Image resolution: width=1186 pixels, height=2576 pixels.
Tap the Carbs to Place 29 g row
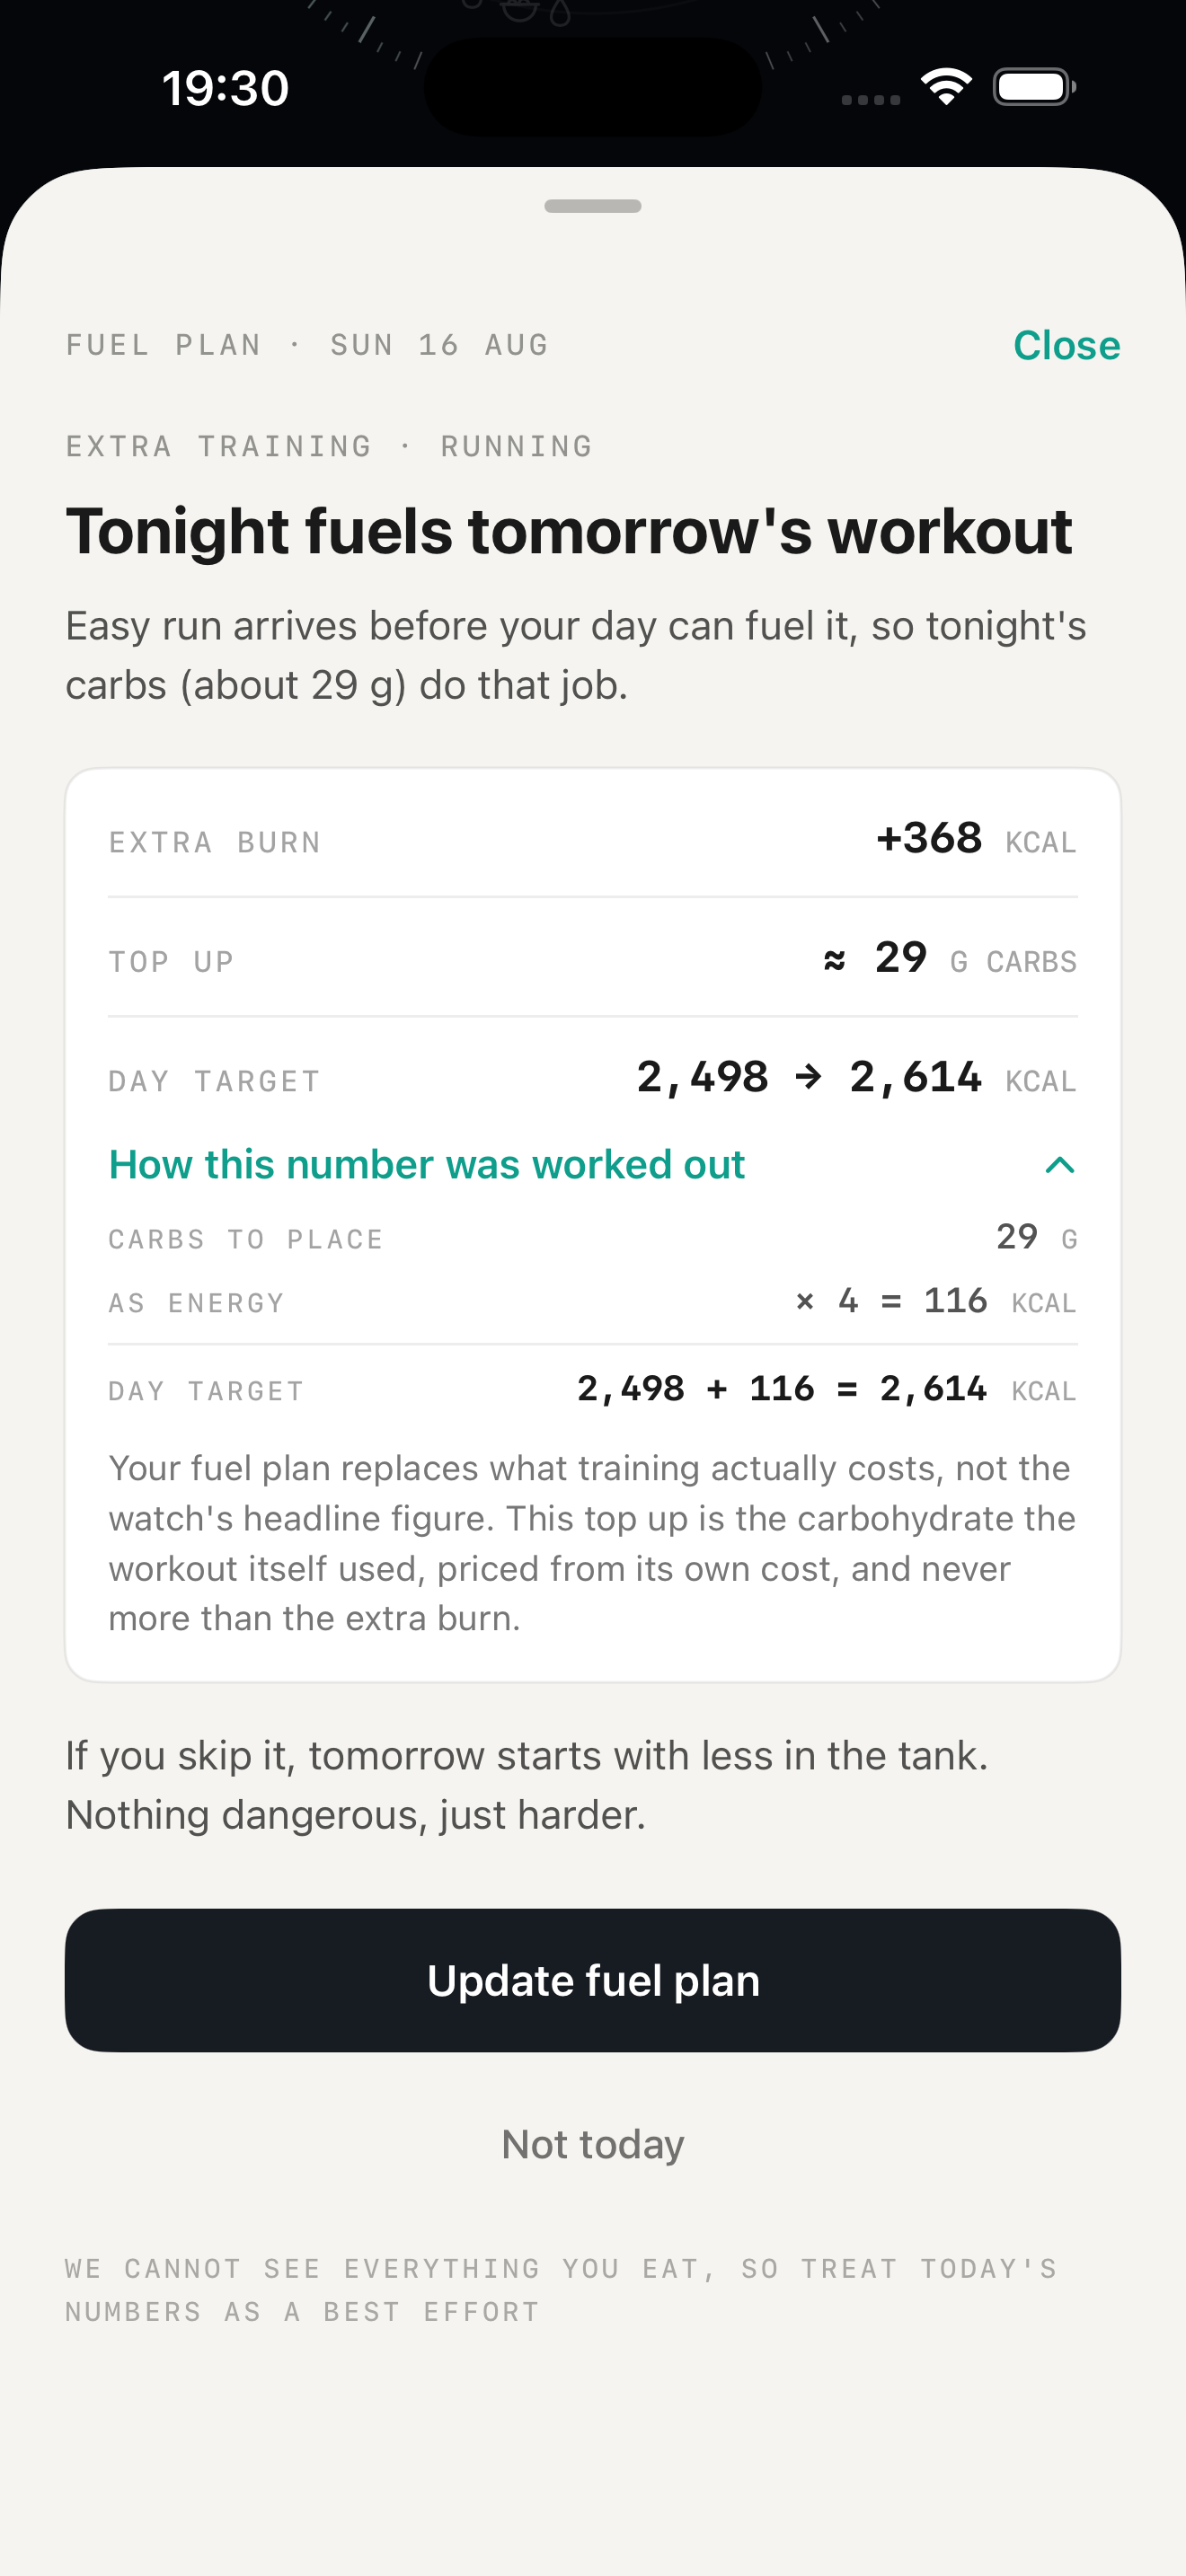[593, 1238]
